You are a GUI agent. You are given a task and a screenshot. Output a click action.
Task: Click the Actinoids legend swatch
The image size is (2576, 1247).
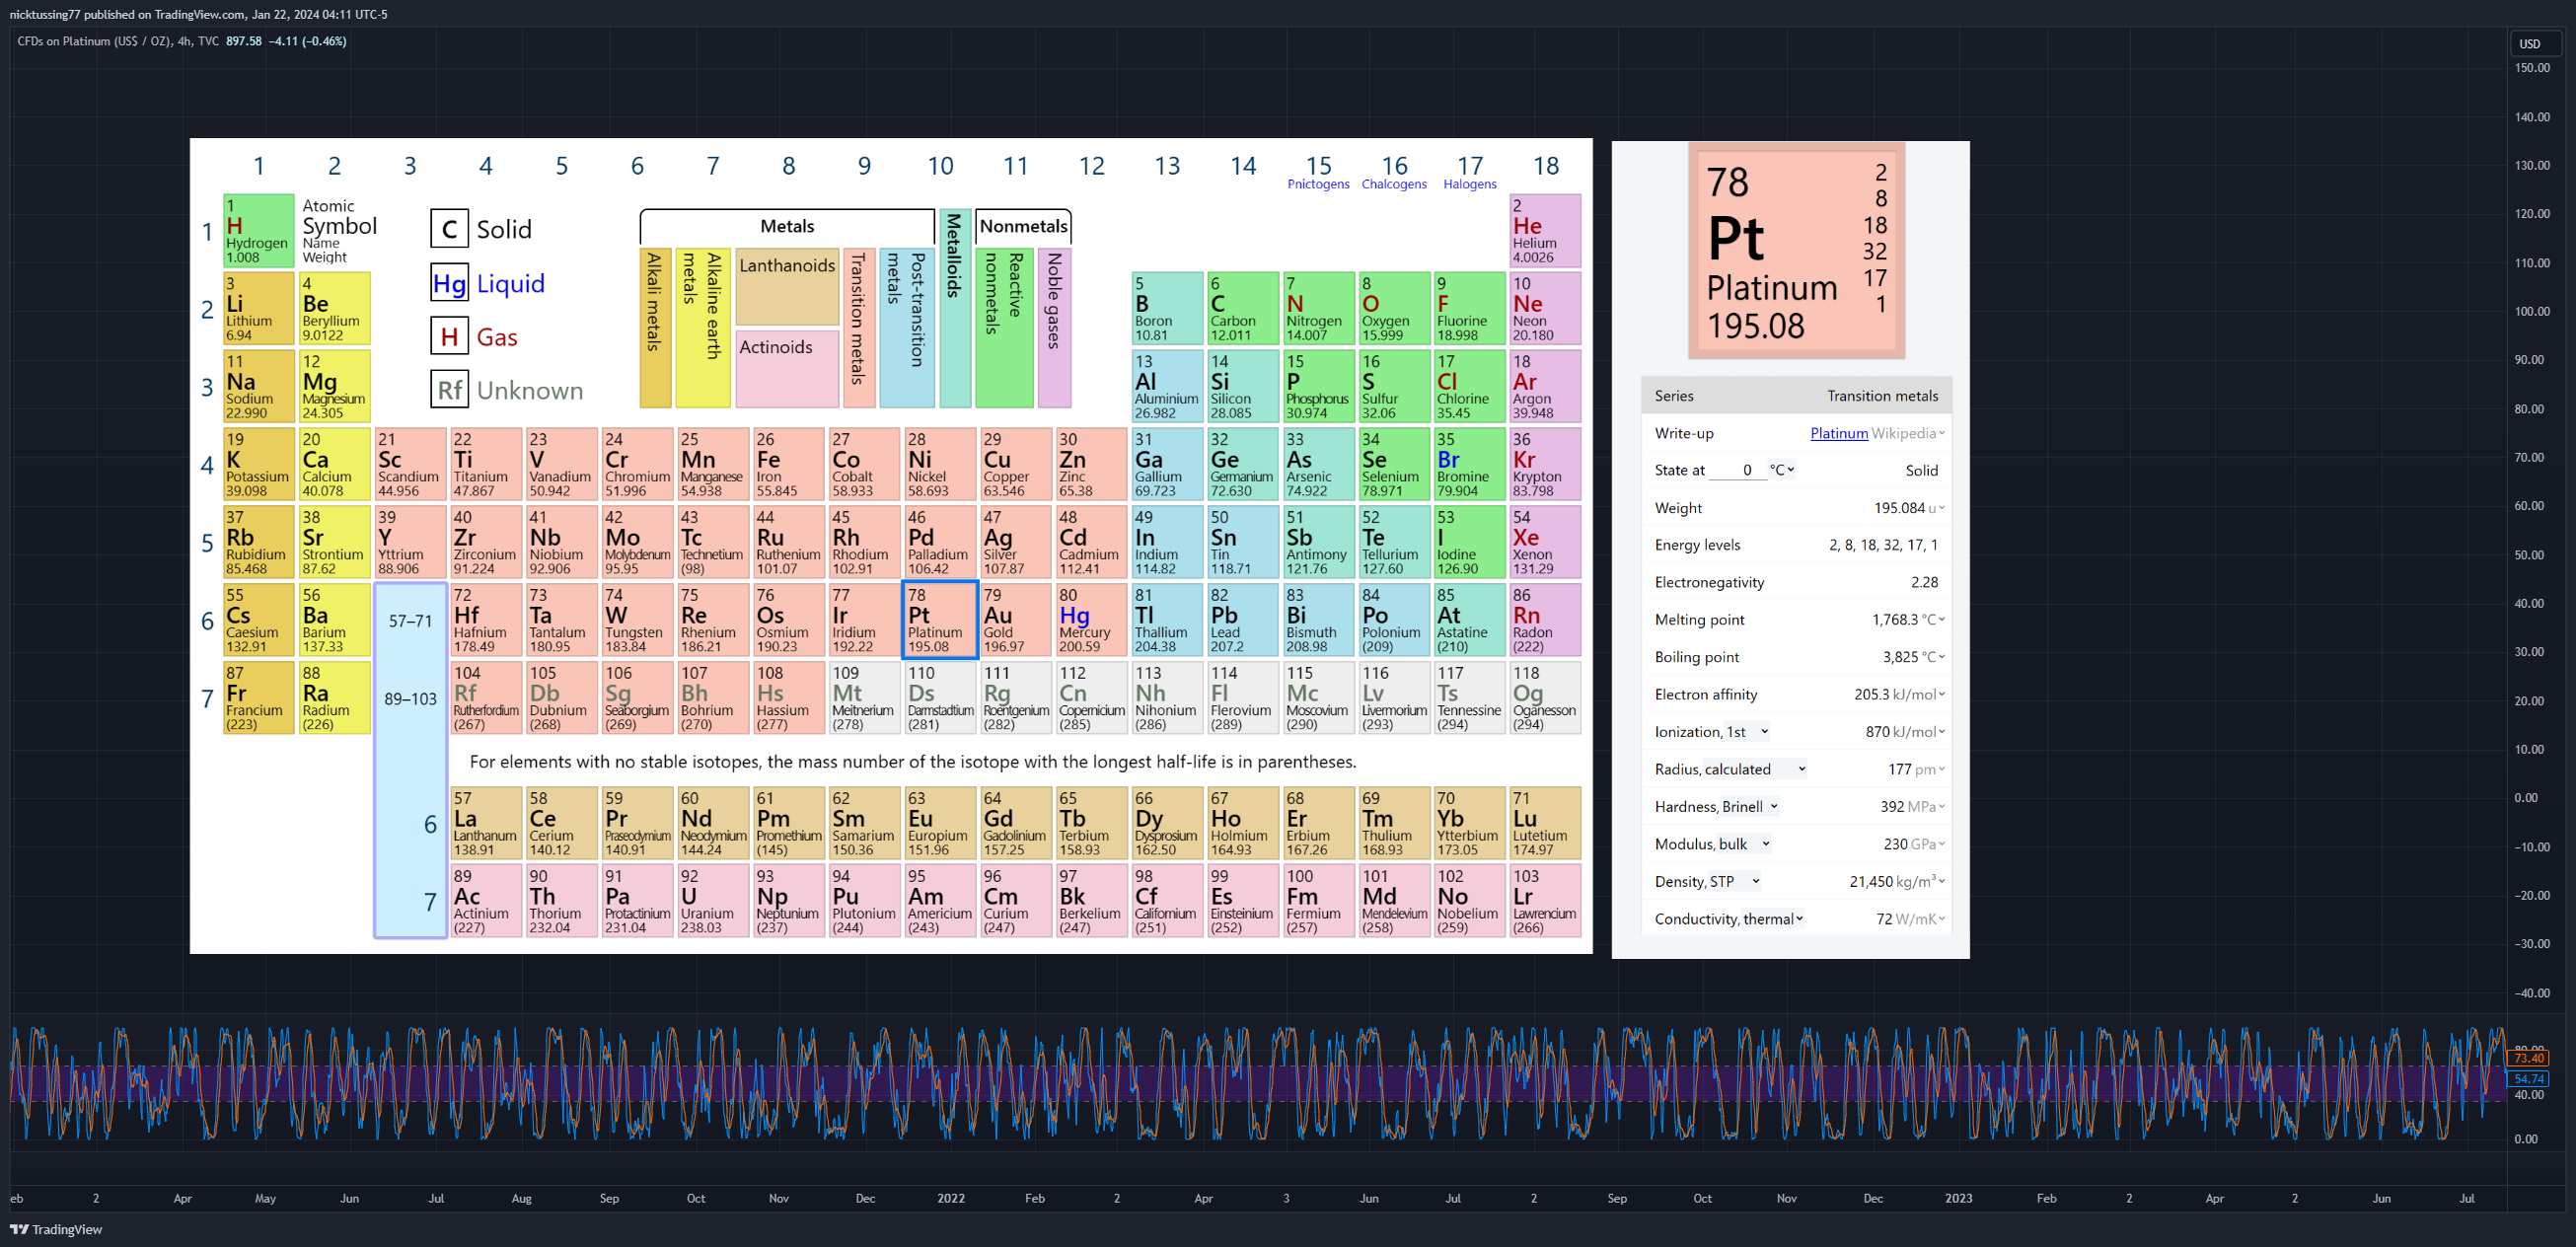[x=787, y=369]
